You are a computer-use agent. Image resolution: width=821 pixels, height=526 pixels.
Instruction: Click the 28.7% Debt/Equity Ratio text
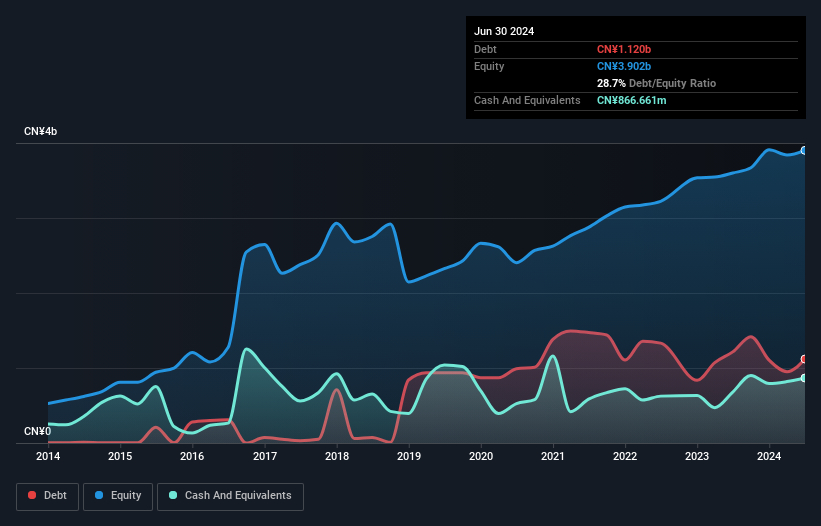[656, 83]
